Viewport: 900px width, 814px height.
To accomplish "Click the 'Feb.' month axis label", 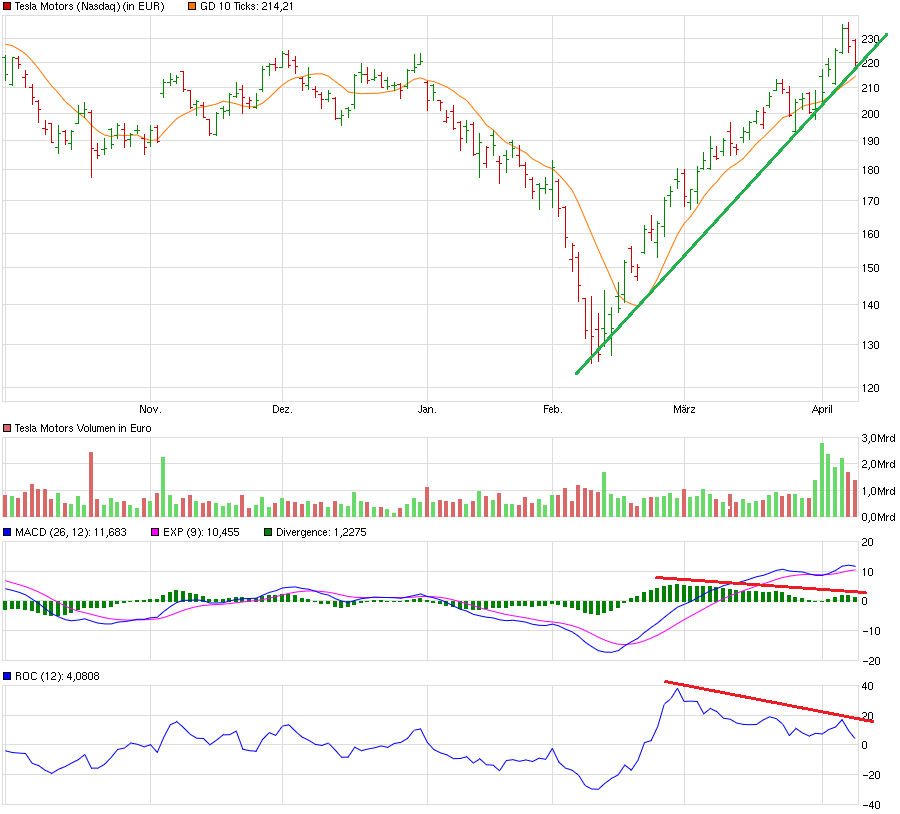I will click(x=553, y=410).
